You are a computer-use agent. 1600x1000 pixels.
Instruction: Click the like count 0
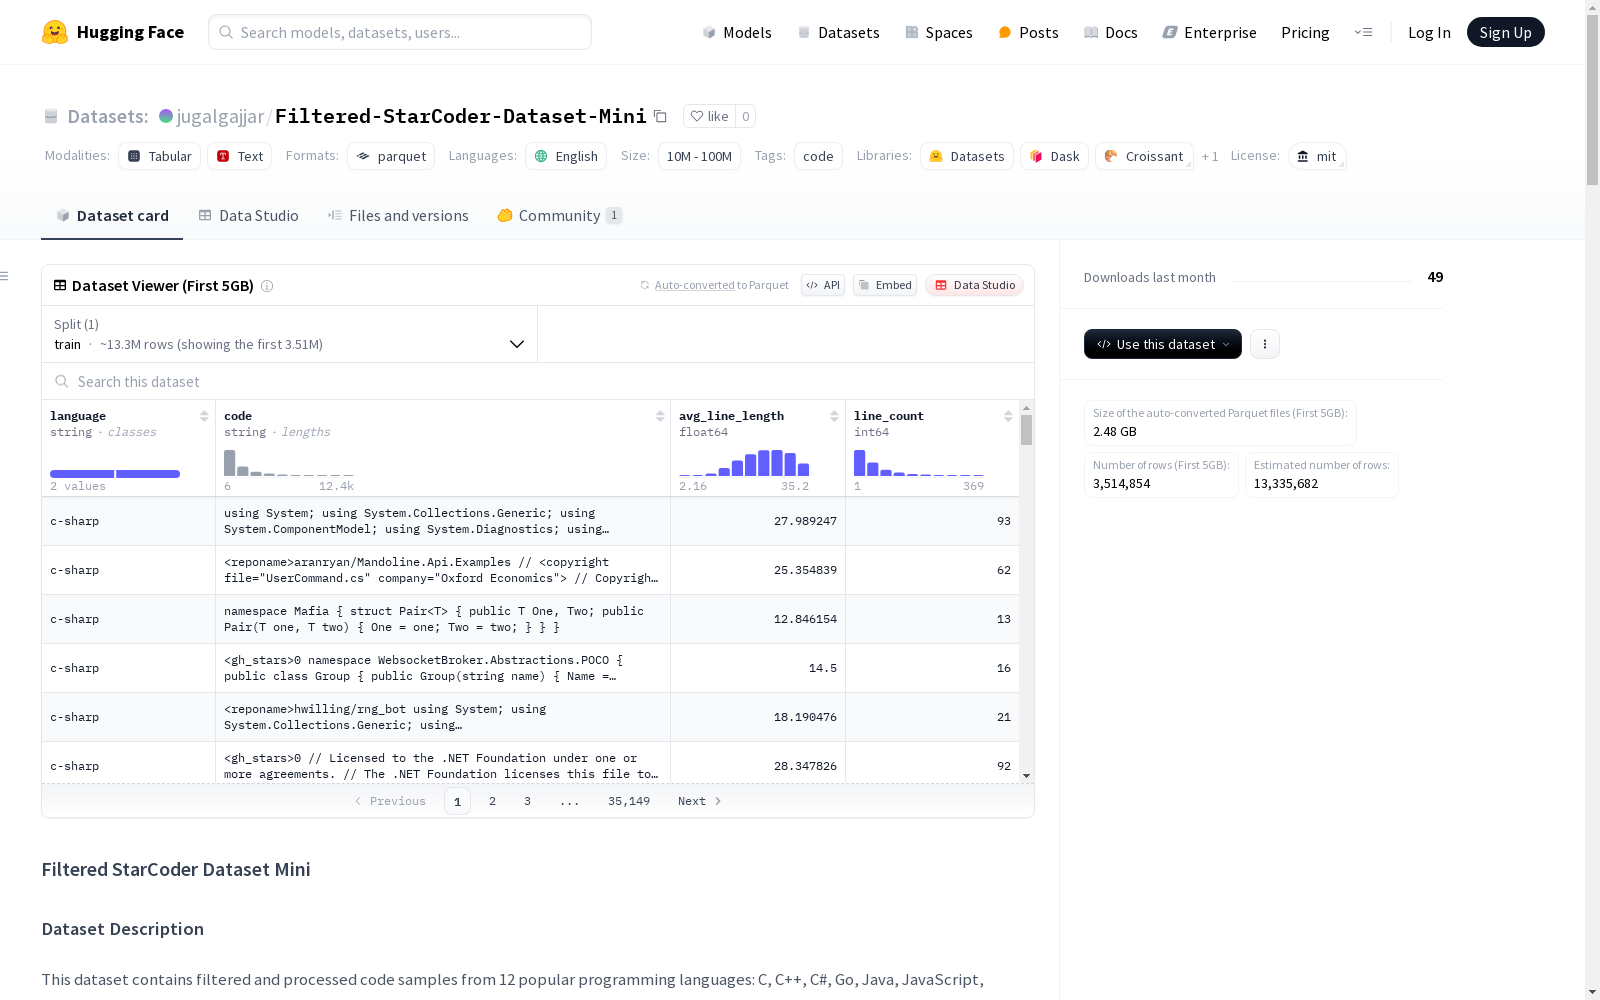tap(745, 116)
